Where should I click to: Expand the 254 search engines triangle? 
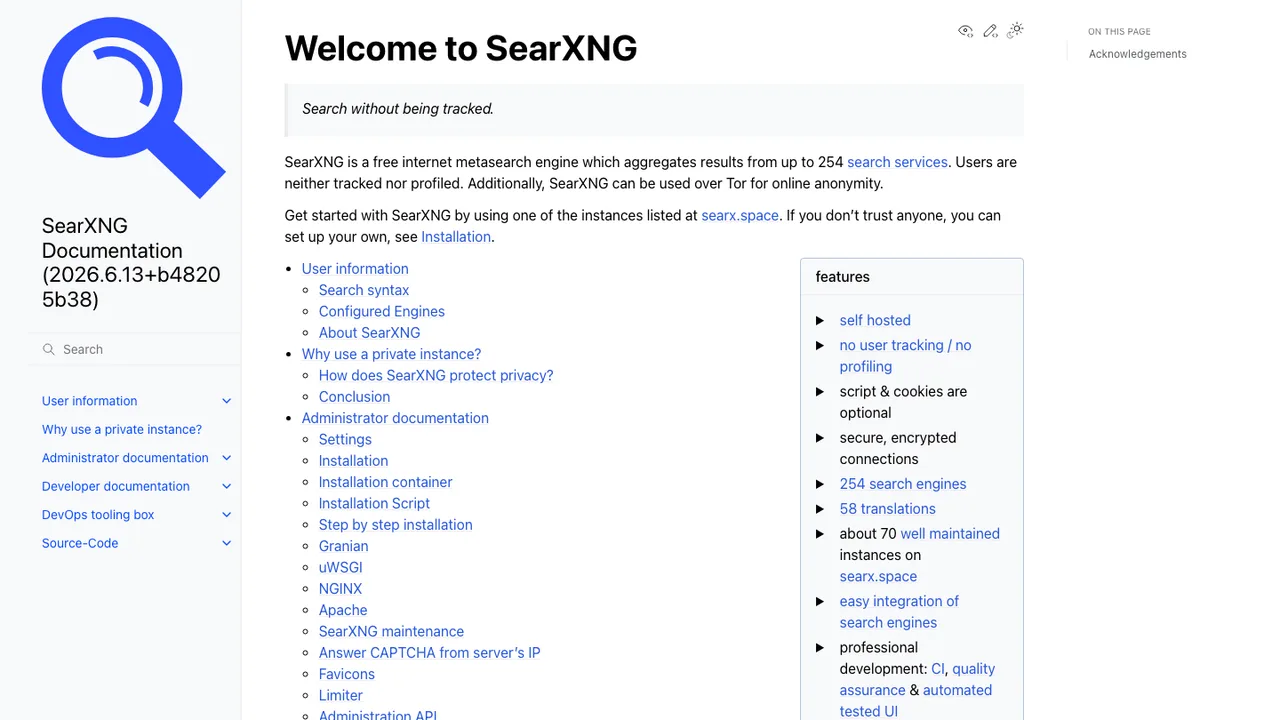(x=820, y=484)
